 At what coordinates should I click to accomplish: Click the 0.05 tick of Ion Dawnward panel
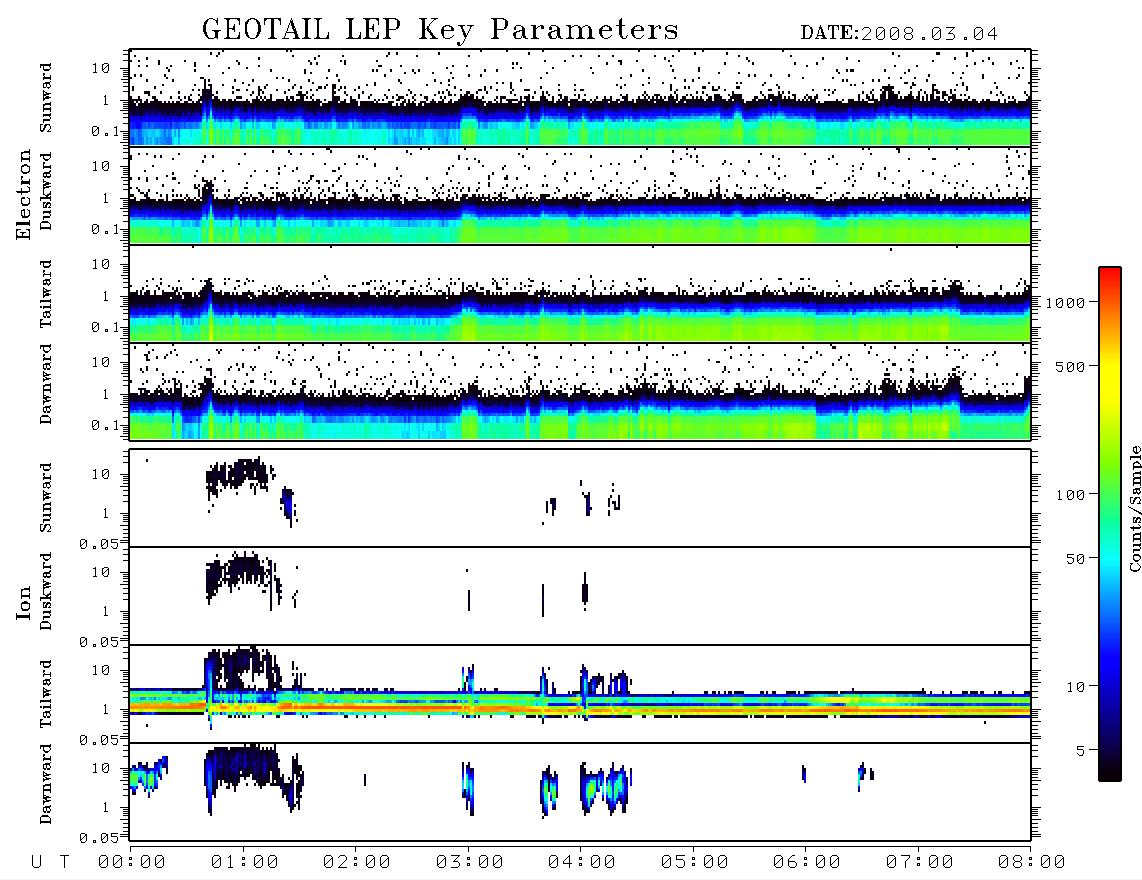click(x=99, y=838)
